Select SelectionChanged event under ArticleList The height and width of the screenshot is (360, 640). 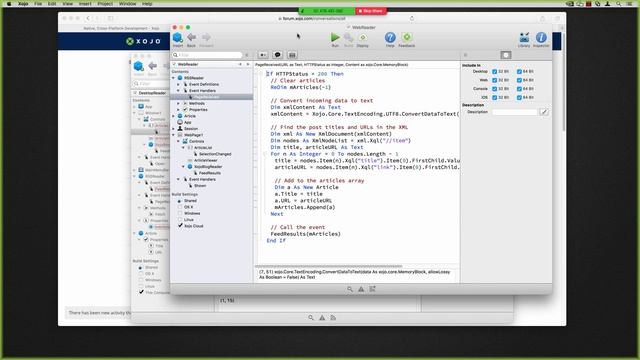215,154
